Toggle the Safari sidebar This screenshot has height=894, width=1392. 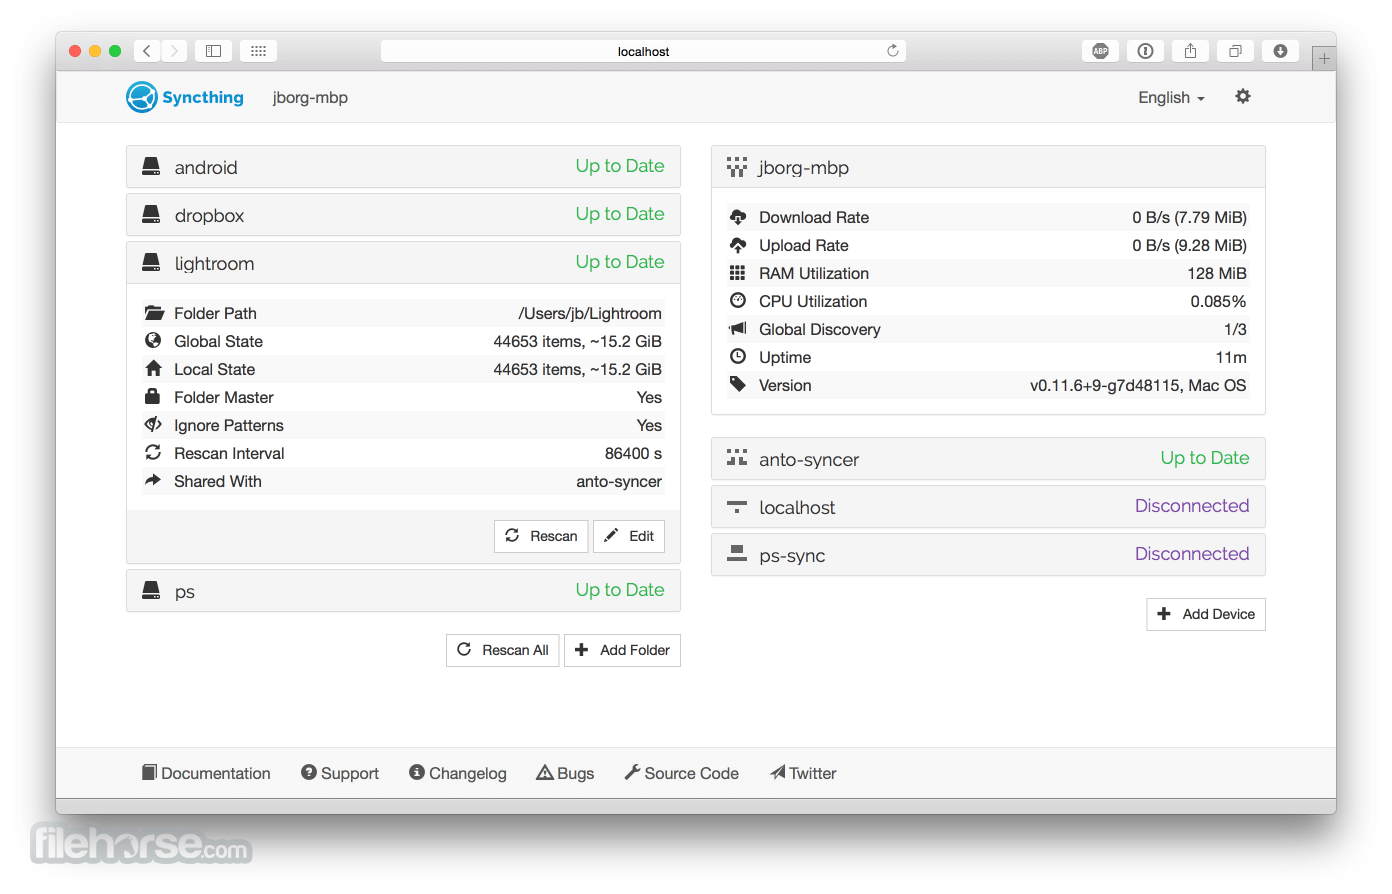tap(213, 51)
